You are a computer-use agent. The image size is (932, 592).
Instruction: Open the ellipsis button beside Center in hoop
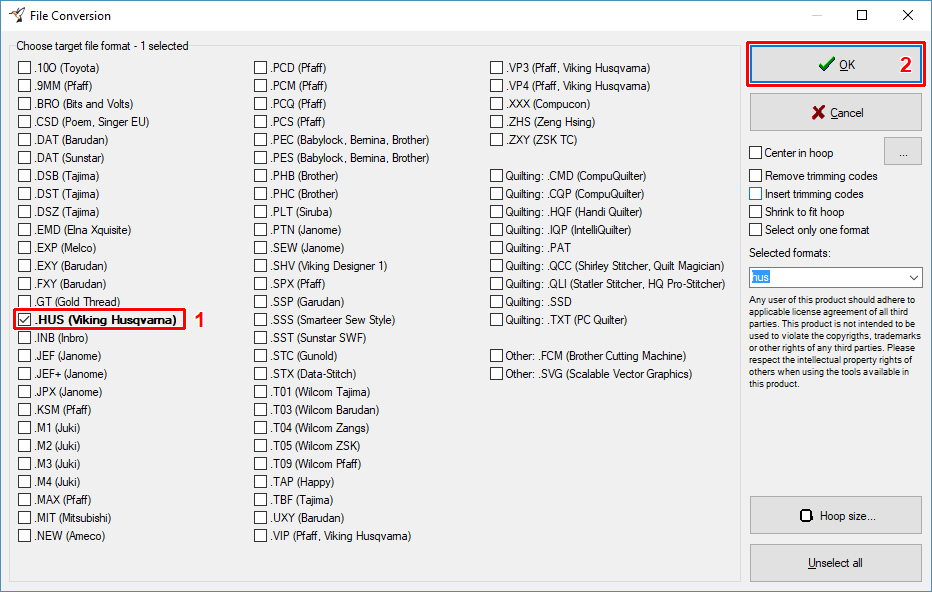pyautogui.click(x=902, y=152)
